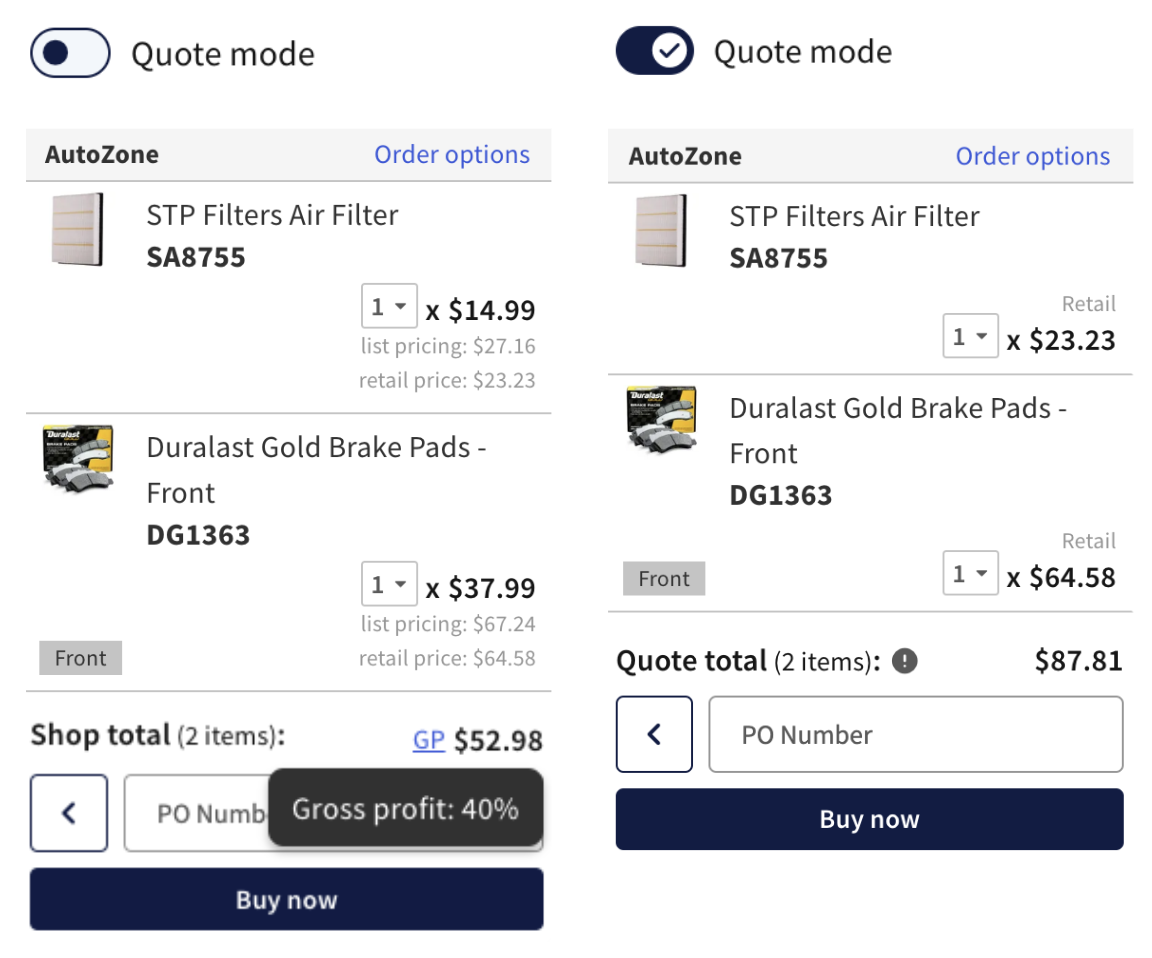Focus the PO Number field in the right panel
Screen dimensions: 1152x958
pyautogui.click(x=915, y=734)
